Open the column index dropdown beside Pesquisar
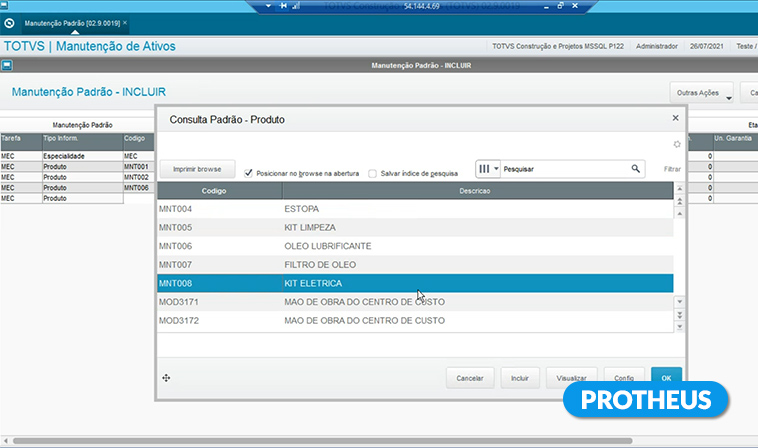Viewport: 758px width, 448px height. point(487,169)
